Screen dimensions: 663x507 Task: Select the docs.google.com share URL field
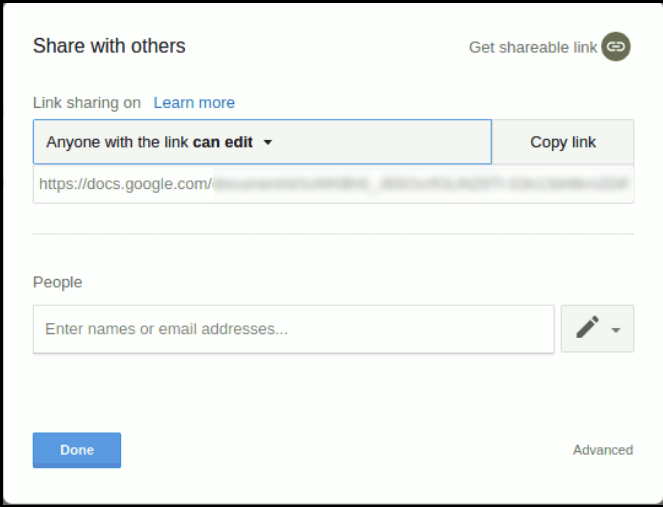pos(333,184)
